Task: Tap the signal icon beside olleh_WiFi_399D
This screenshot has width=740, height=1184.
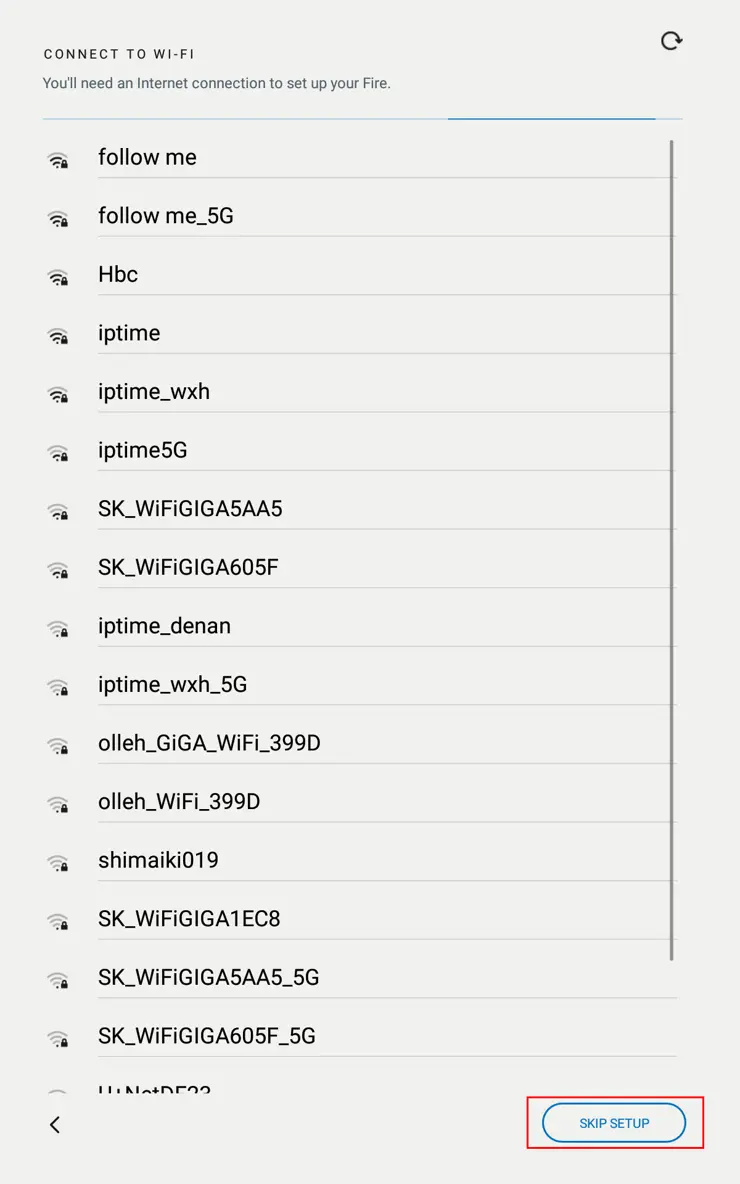Action: tap(58, 804)
